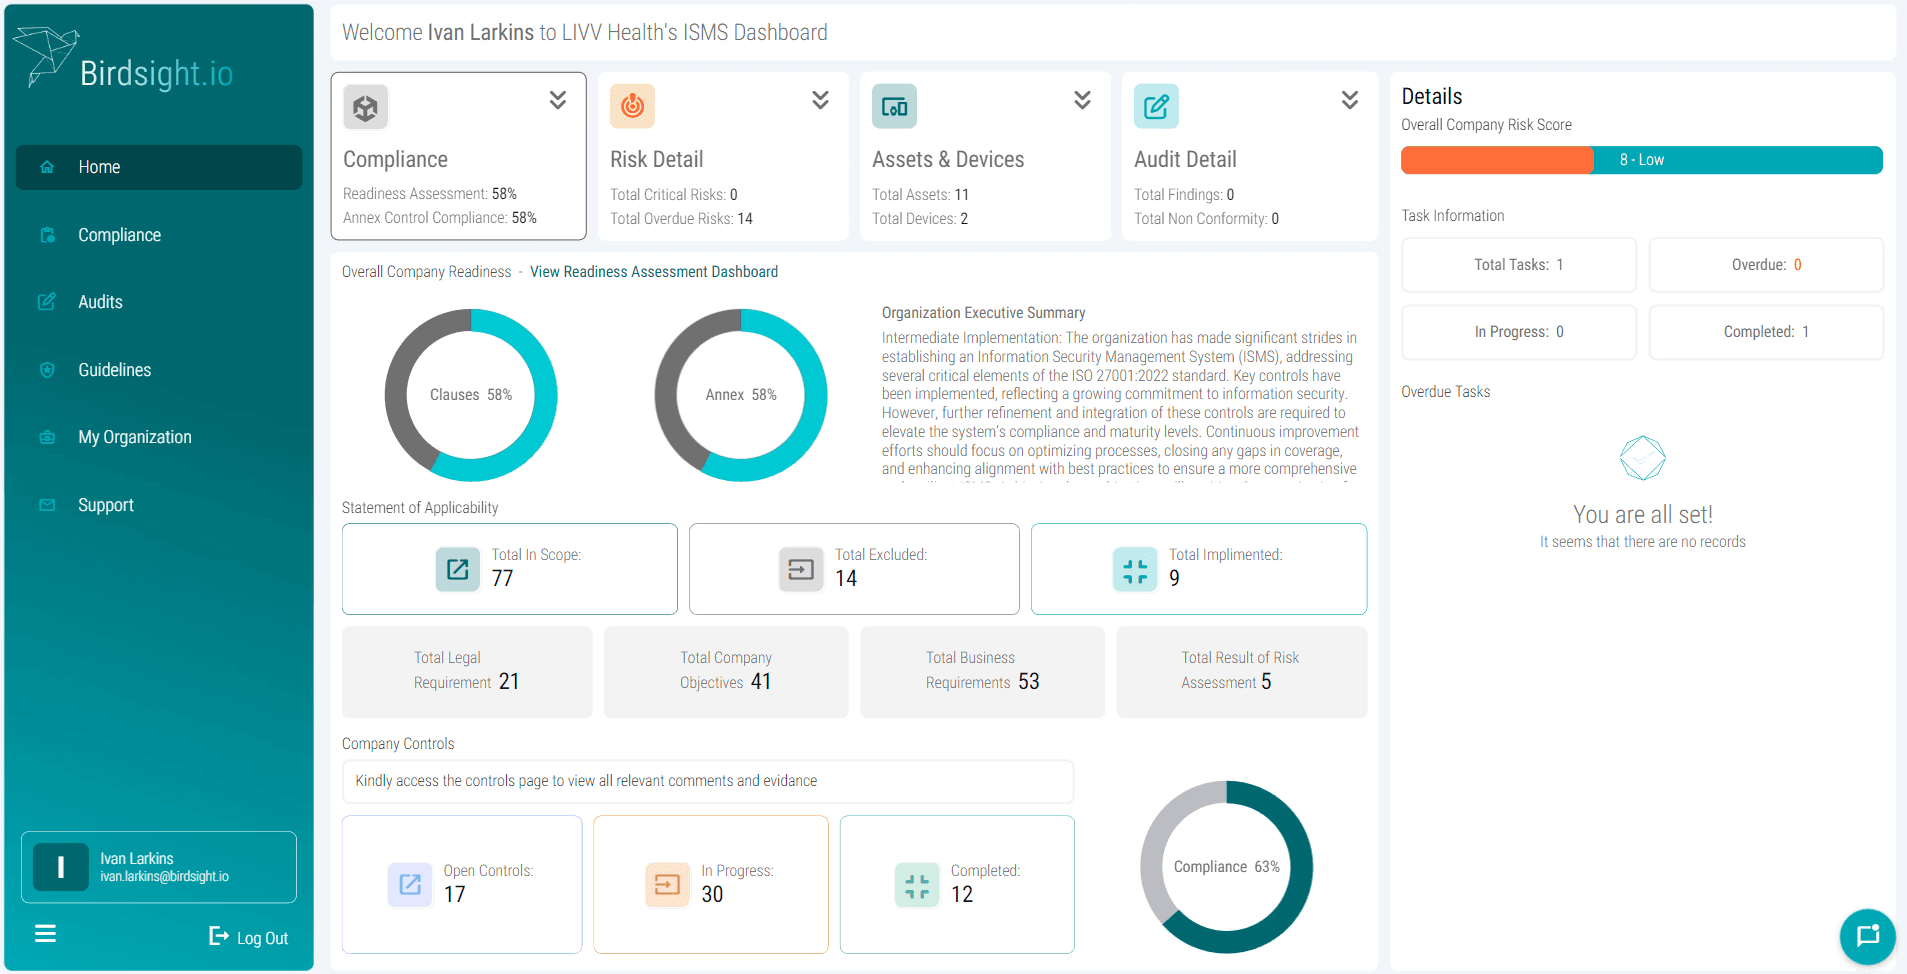Click the Audit Detail pencil icon
Screen dimensions: 1907x974
click(1156, 106)
